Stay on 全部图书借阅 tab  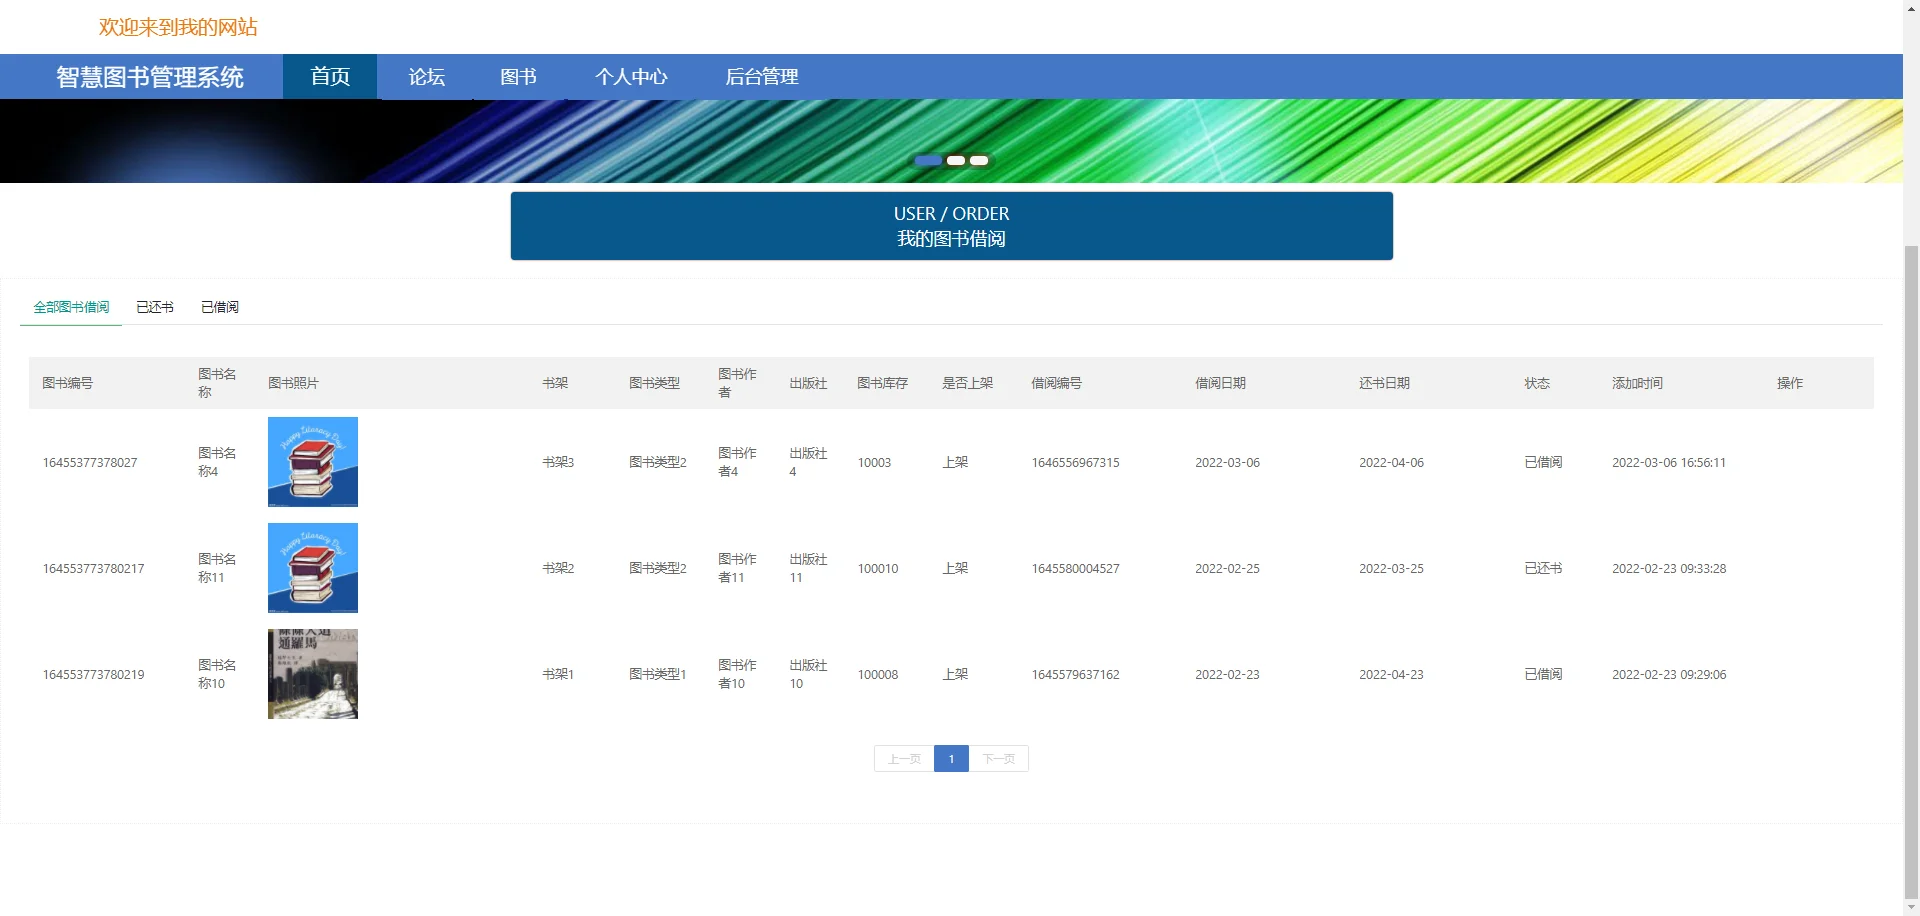tap(70, 307)
